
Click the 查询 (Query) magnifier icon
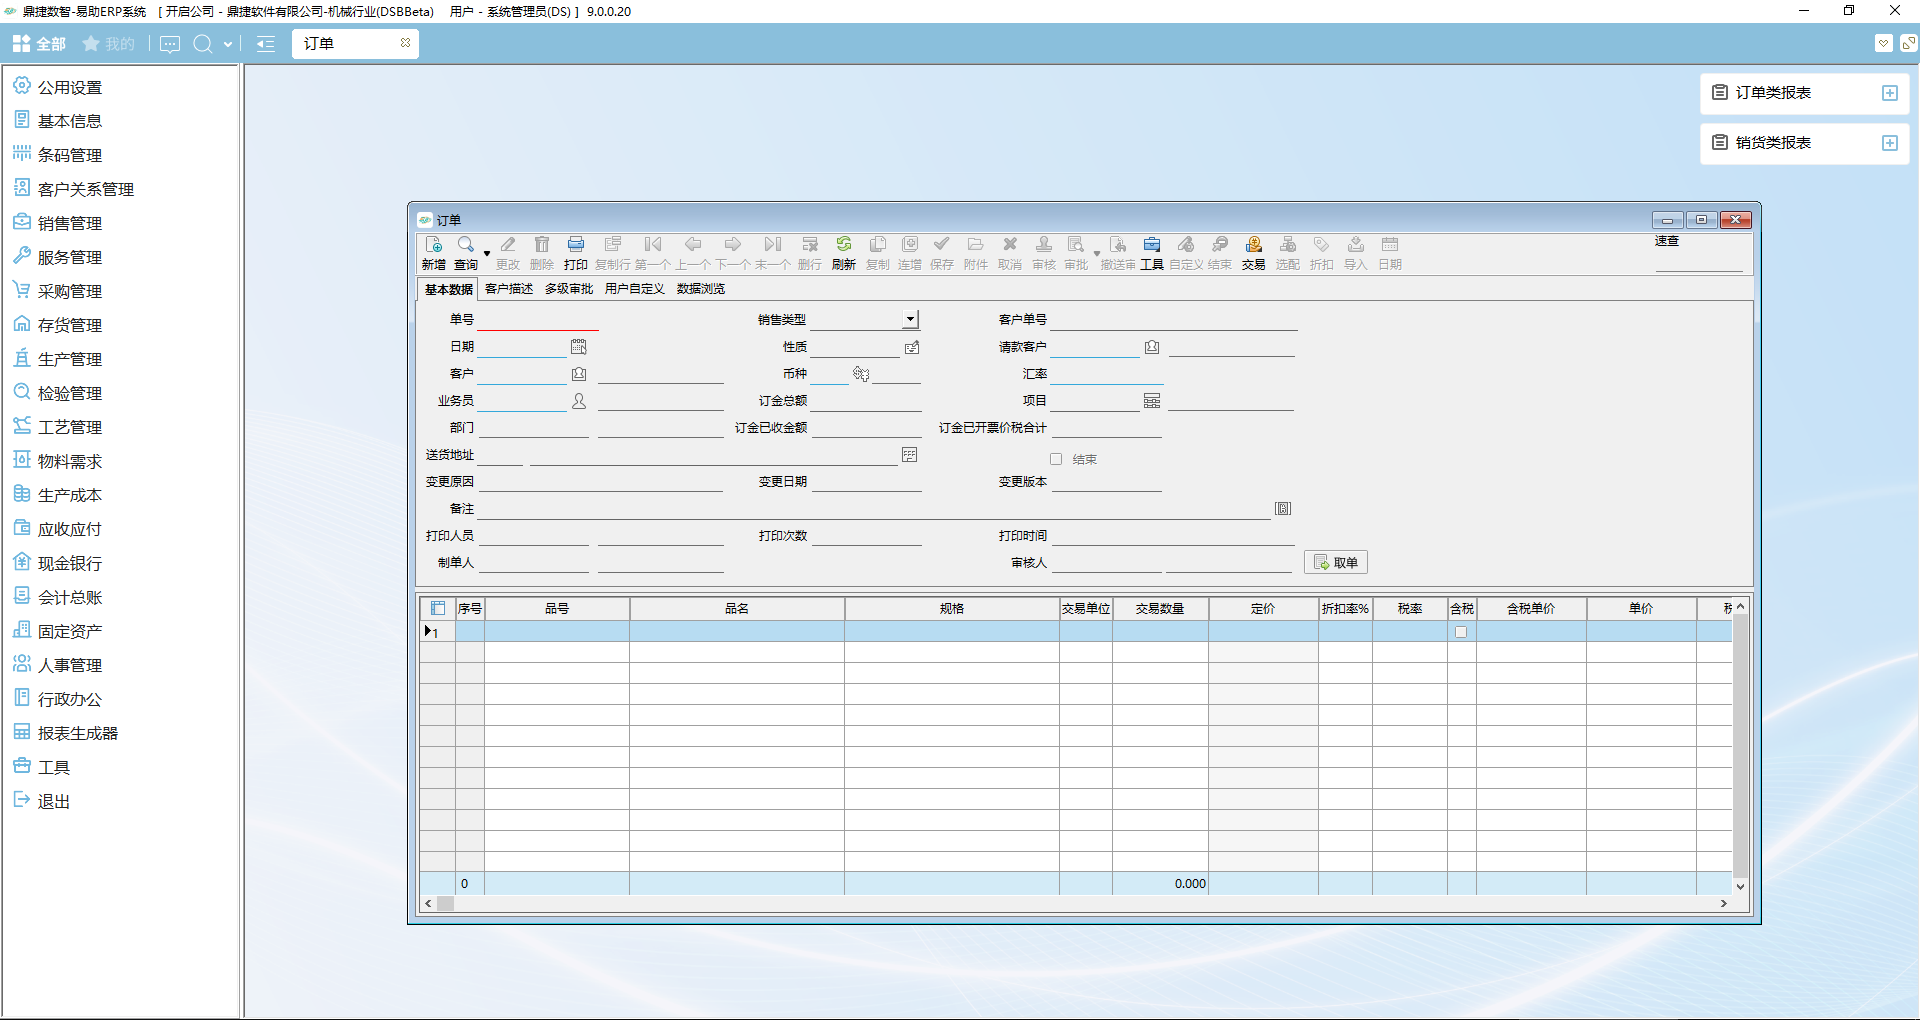coord(466,245)
